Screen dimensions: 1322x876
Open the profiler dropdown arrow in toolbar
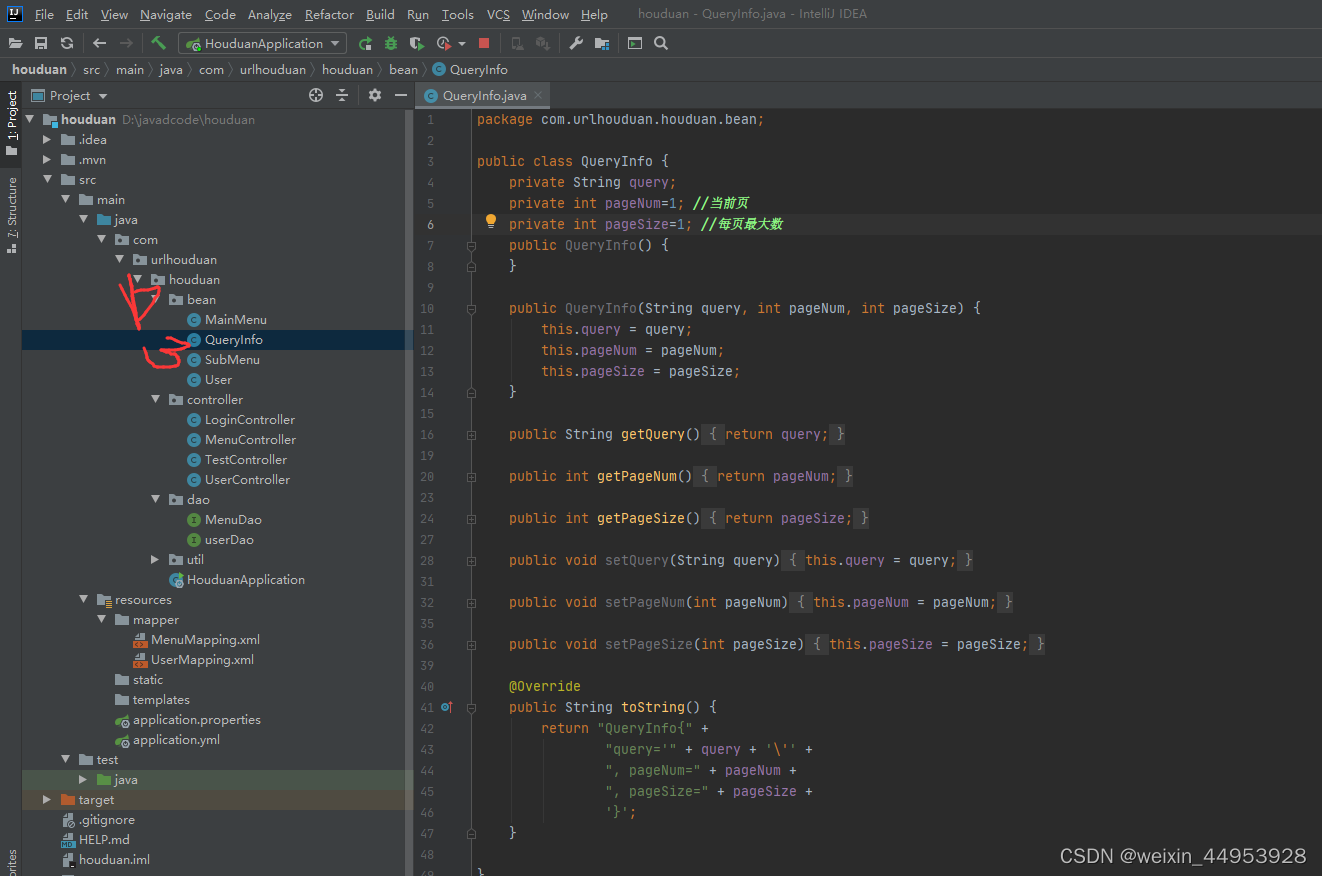[x=462, y=43]
